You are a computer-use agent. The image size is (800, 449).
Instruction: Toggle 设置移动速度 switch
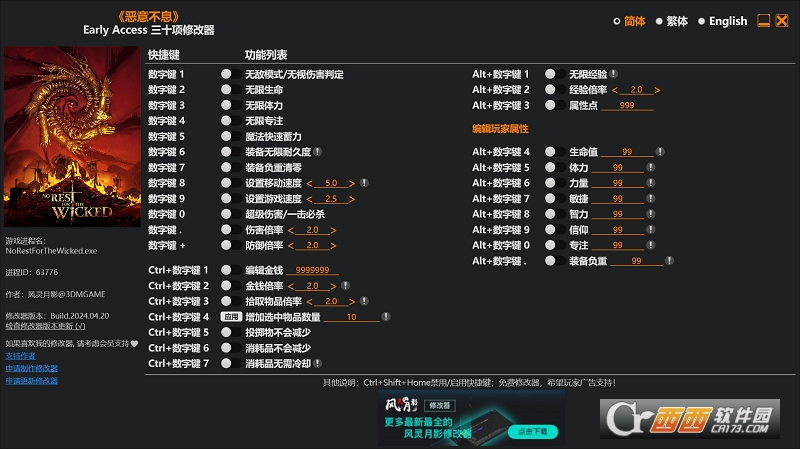[231, 183]
